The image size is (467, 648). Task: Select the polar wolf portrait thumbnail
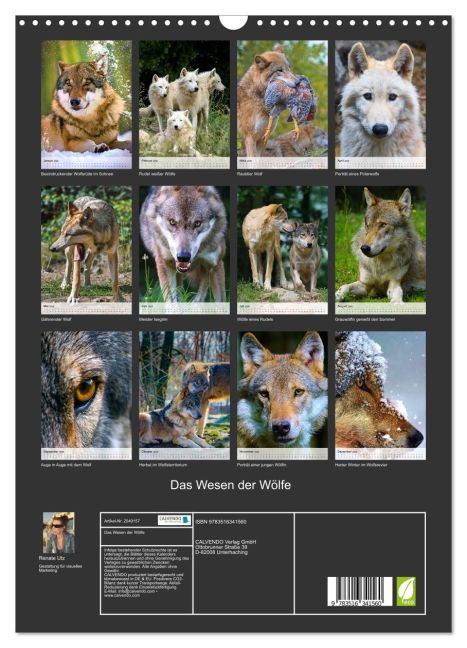[380, 104]
